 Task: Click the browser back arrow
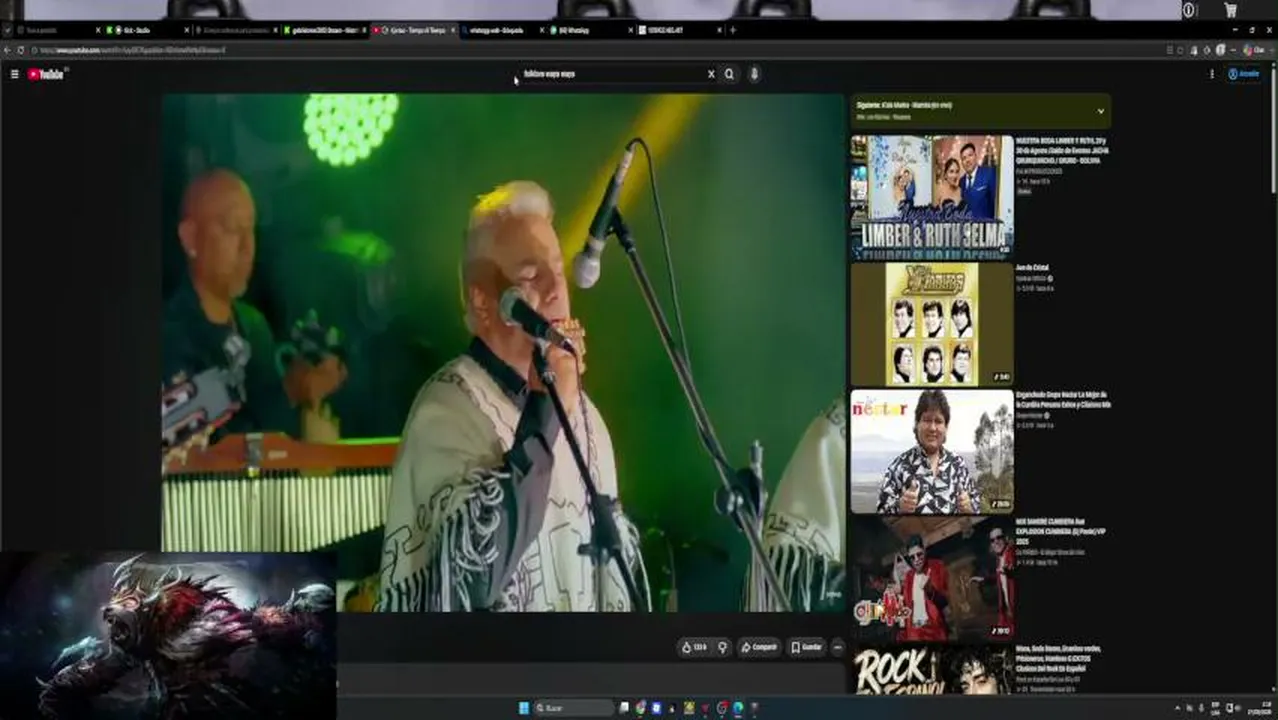coord(8,50)
